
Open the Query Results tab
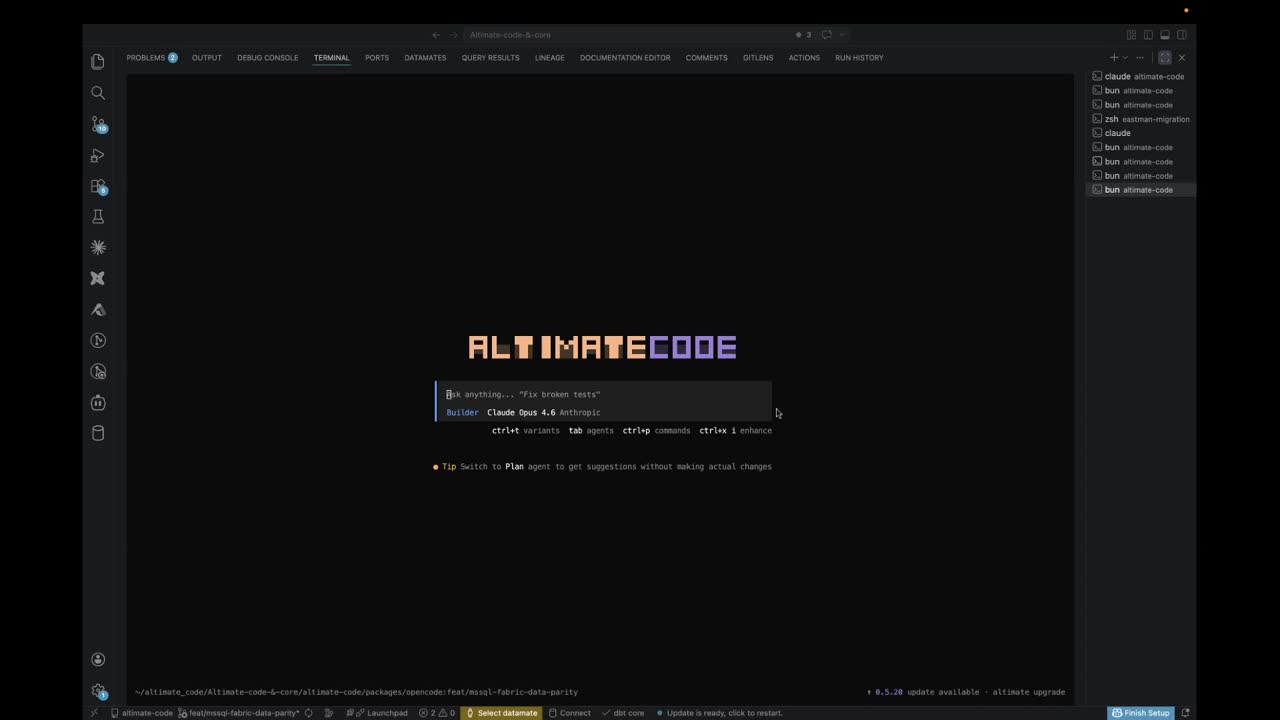click(490, 58)
